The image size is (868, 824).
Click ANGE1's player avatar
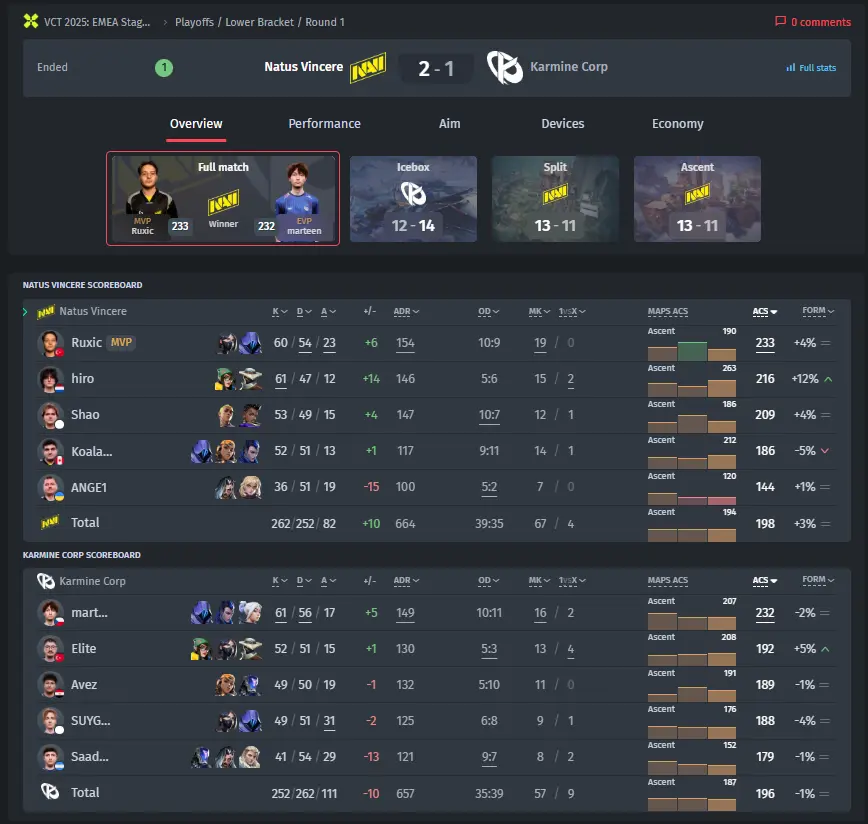tap(50, 488)
